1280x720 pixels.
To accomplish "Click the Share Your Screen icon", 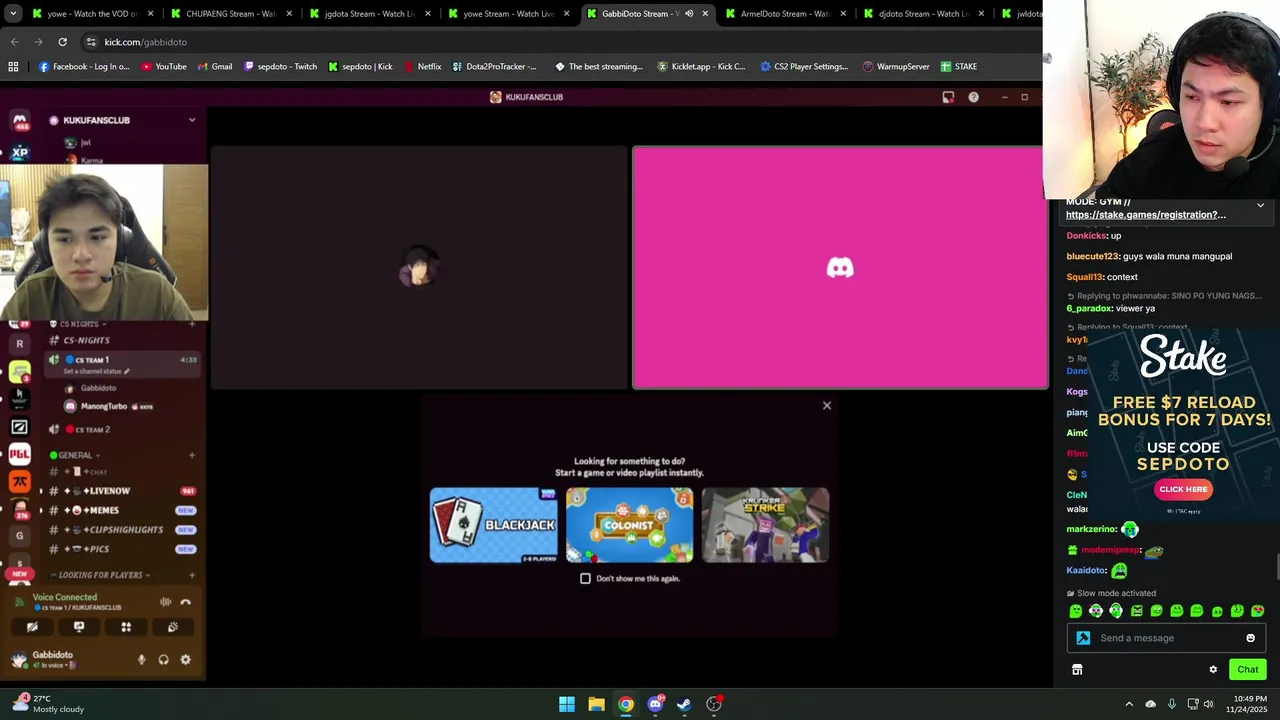I will pos(79,627).
